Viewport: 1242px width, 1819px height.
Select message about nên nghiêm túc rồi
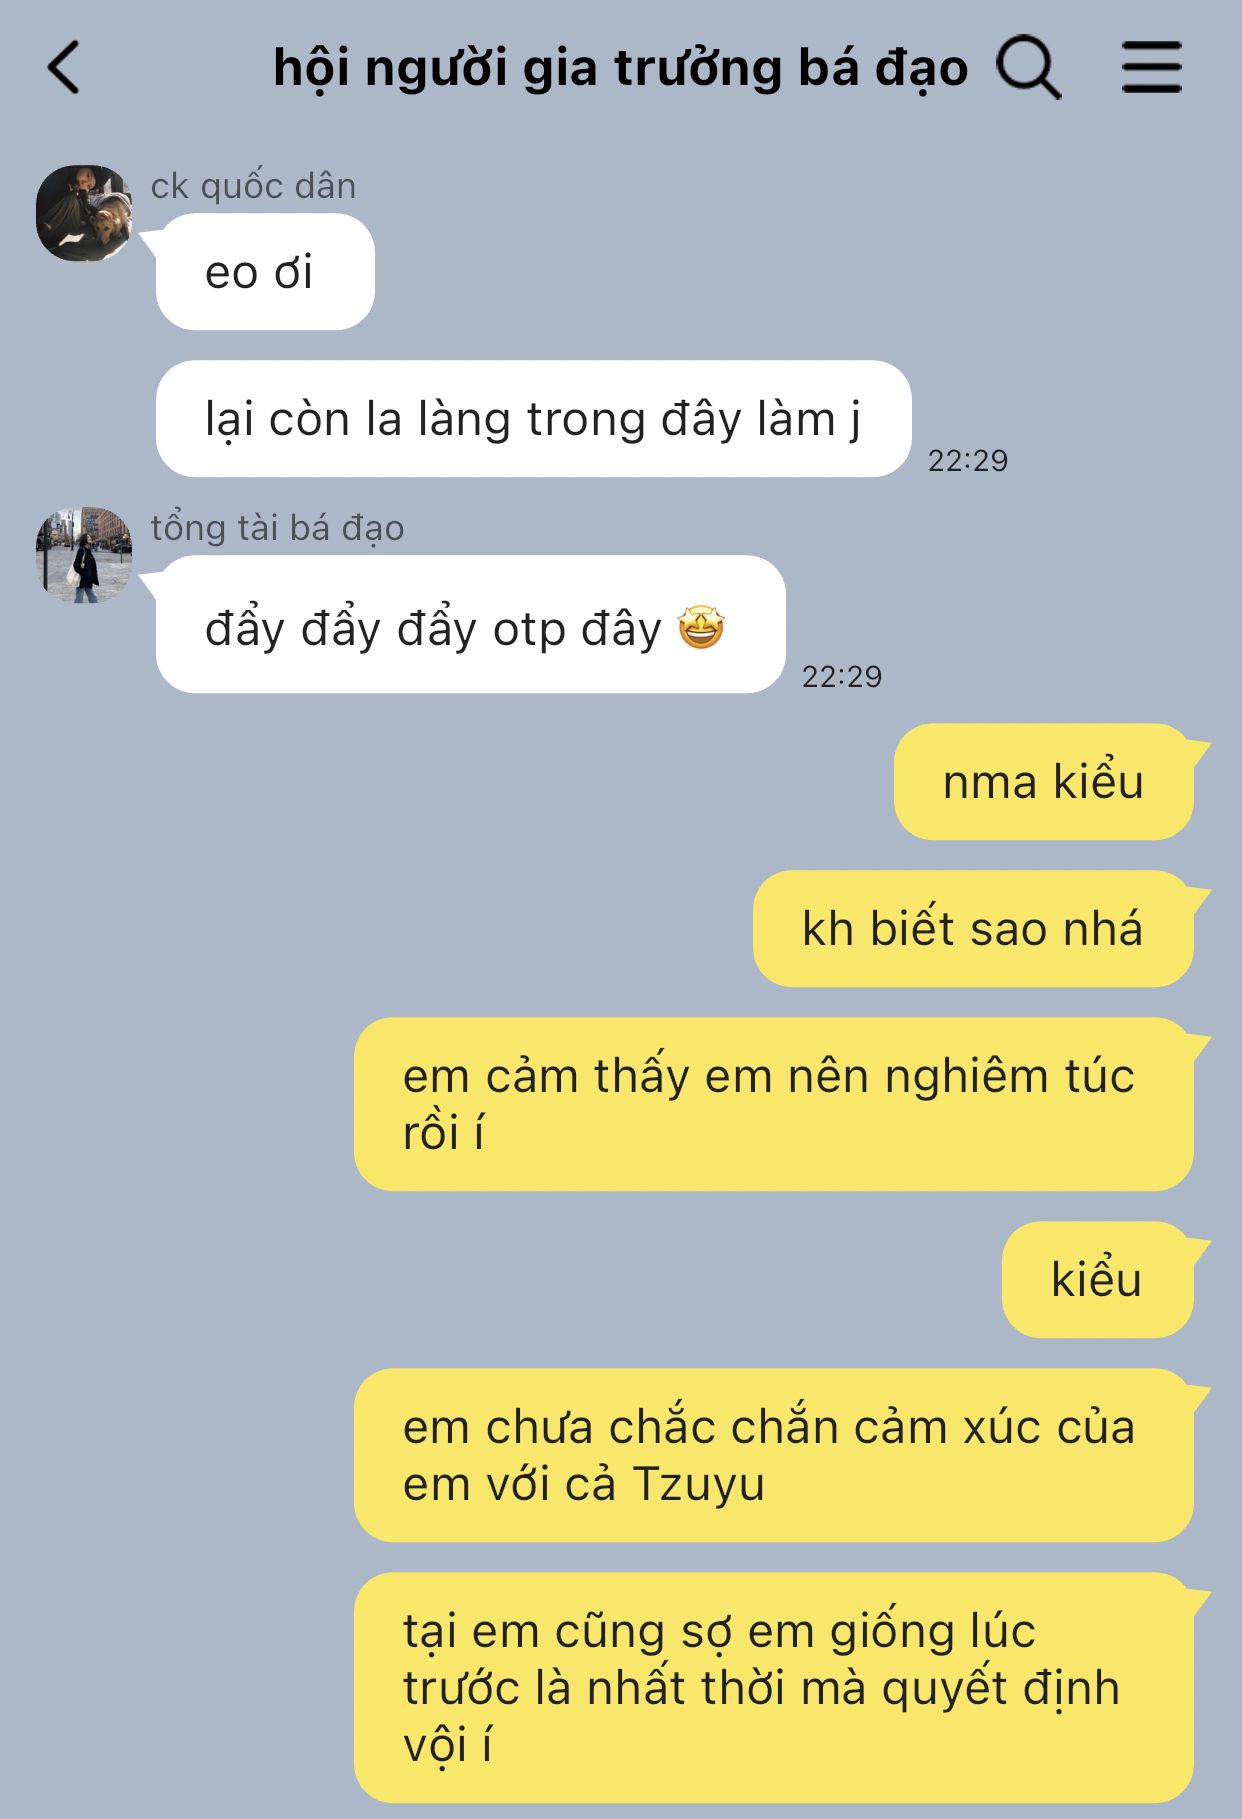point(774,1104)
